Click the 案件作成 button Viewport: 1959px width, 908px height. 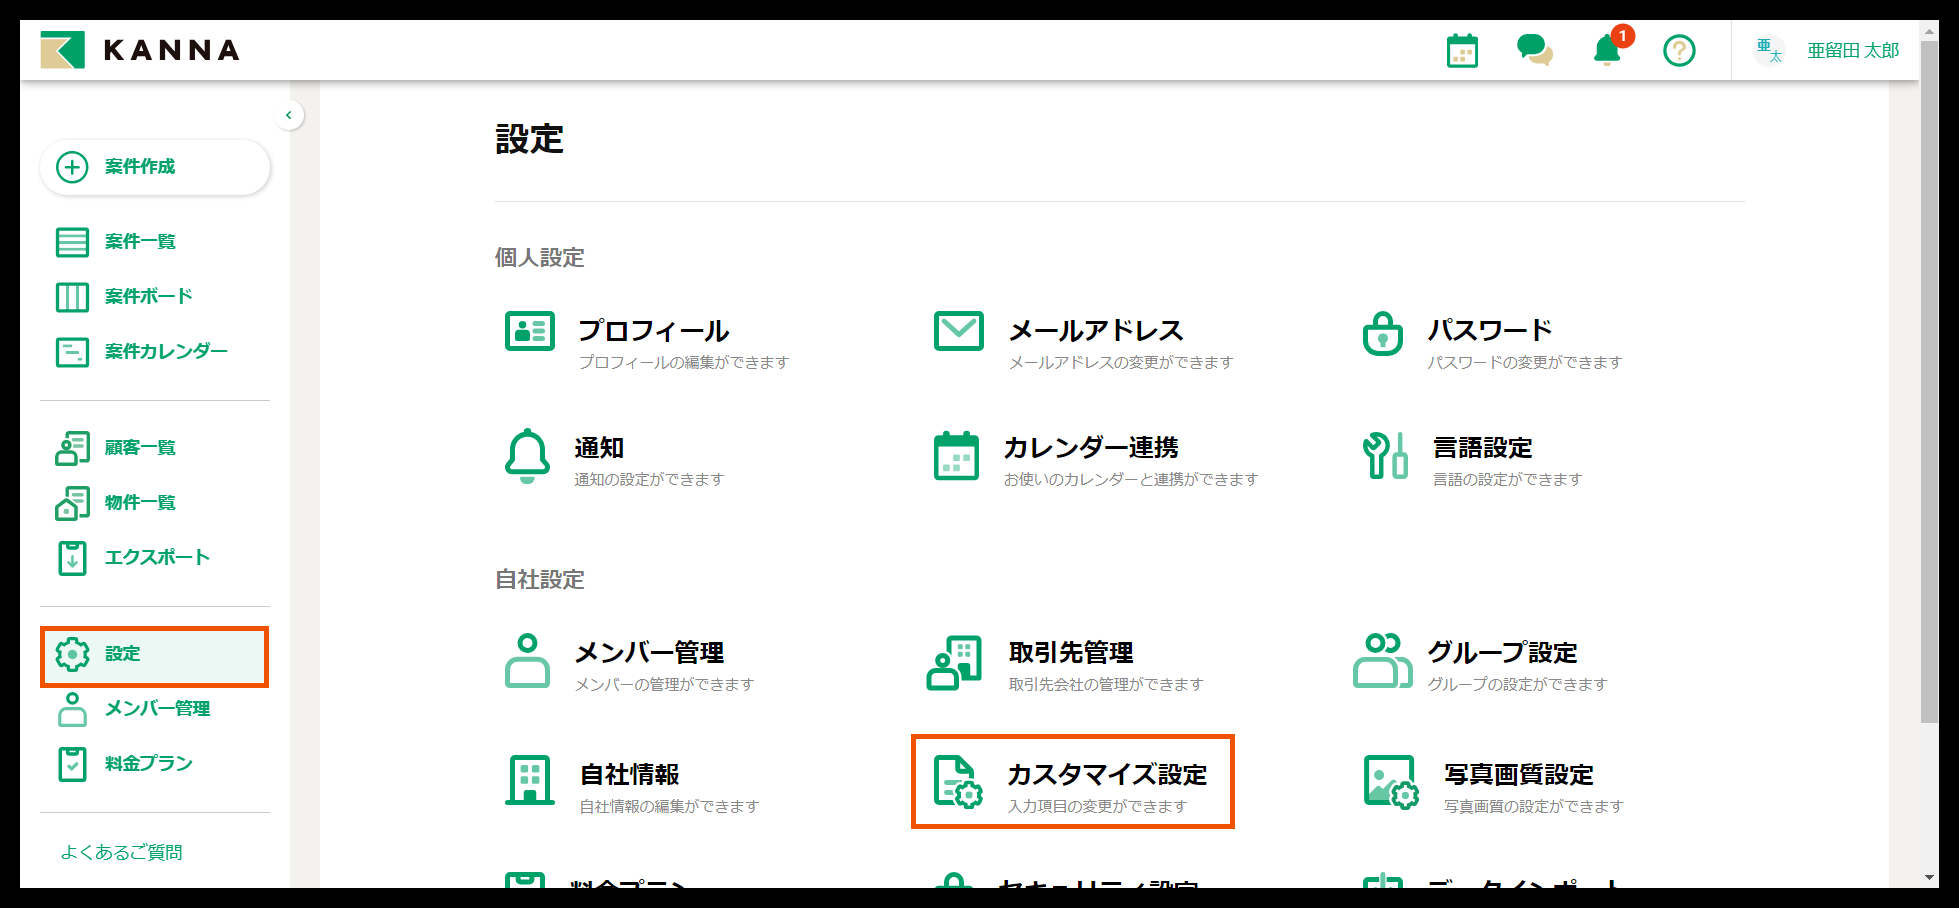tap(154, 167)
